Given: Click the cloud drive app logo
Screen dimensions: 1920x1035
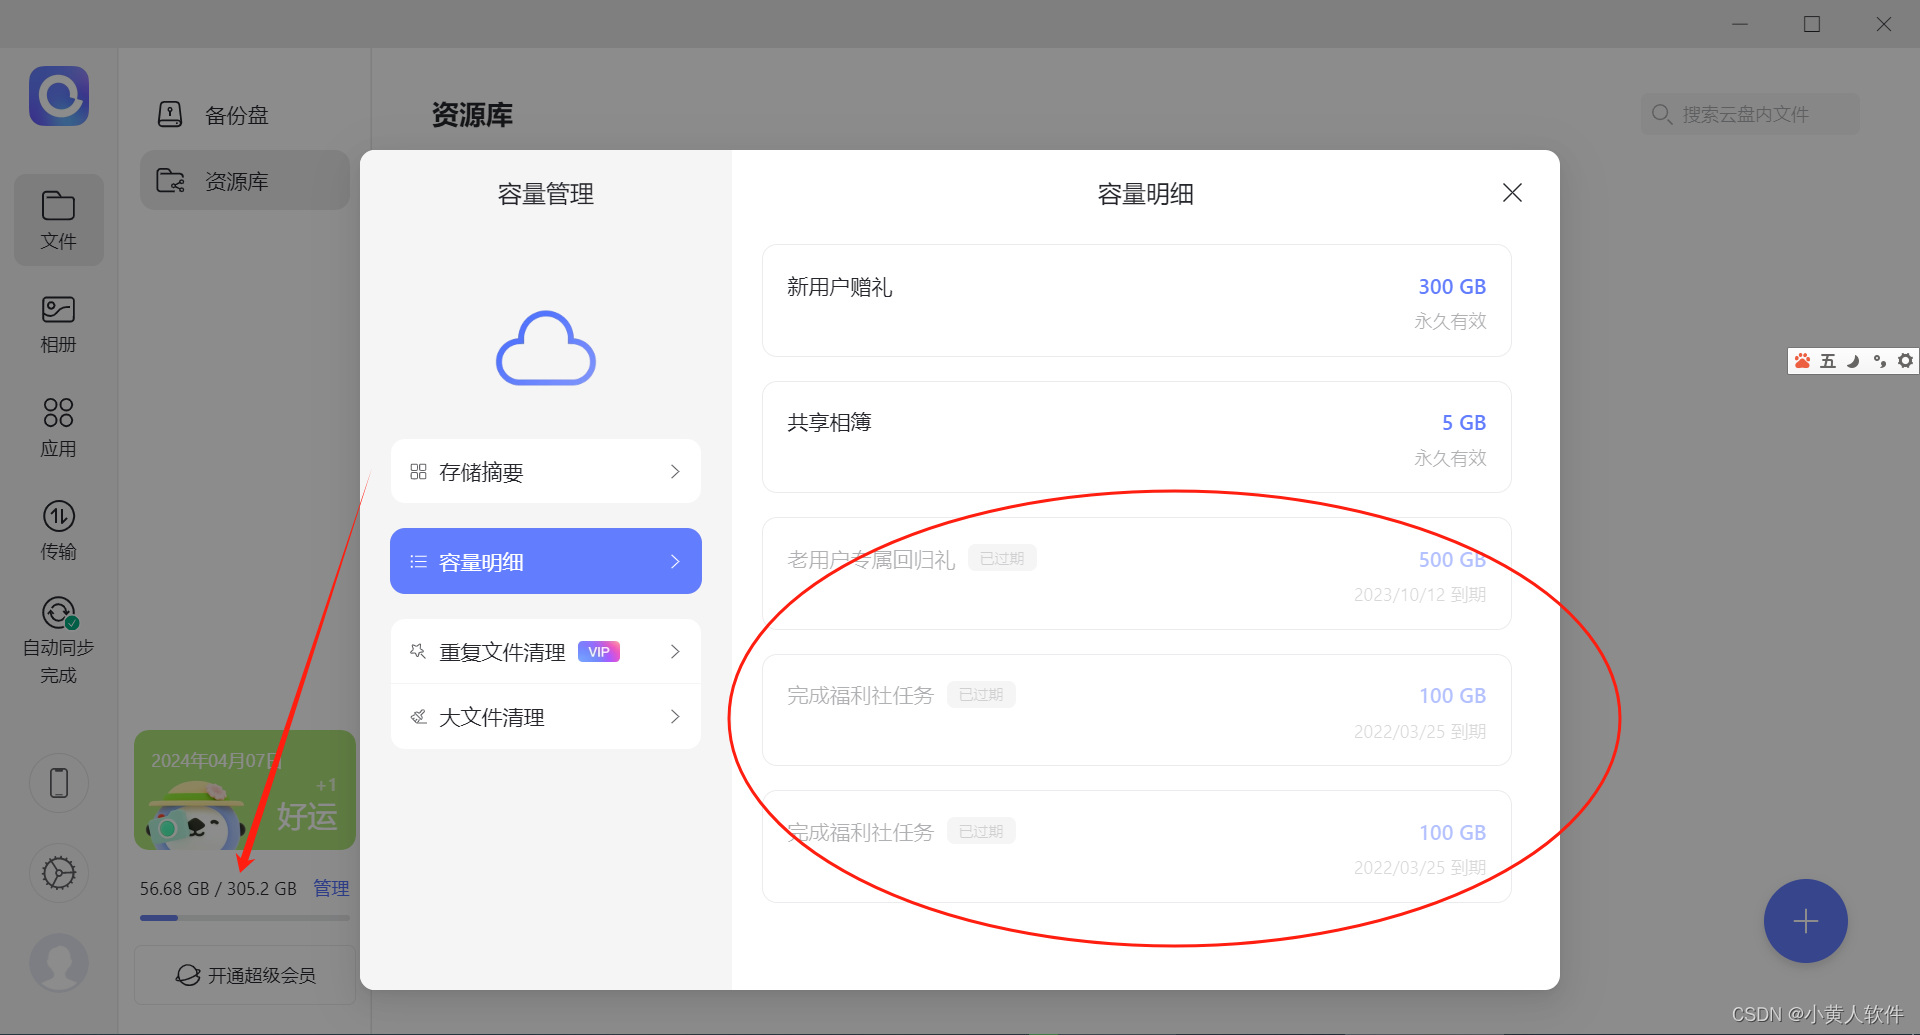Looking at the screenshot, I should [59, 96].
